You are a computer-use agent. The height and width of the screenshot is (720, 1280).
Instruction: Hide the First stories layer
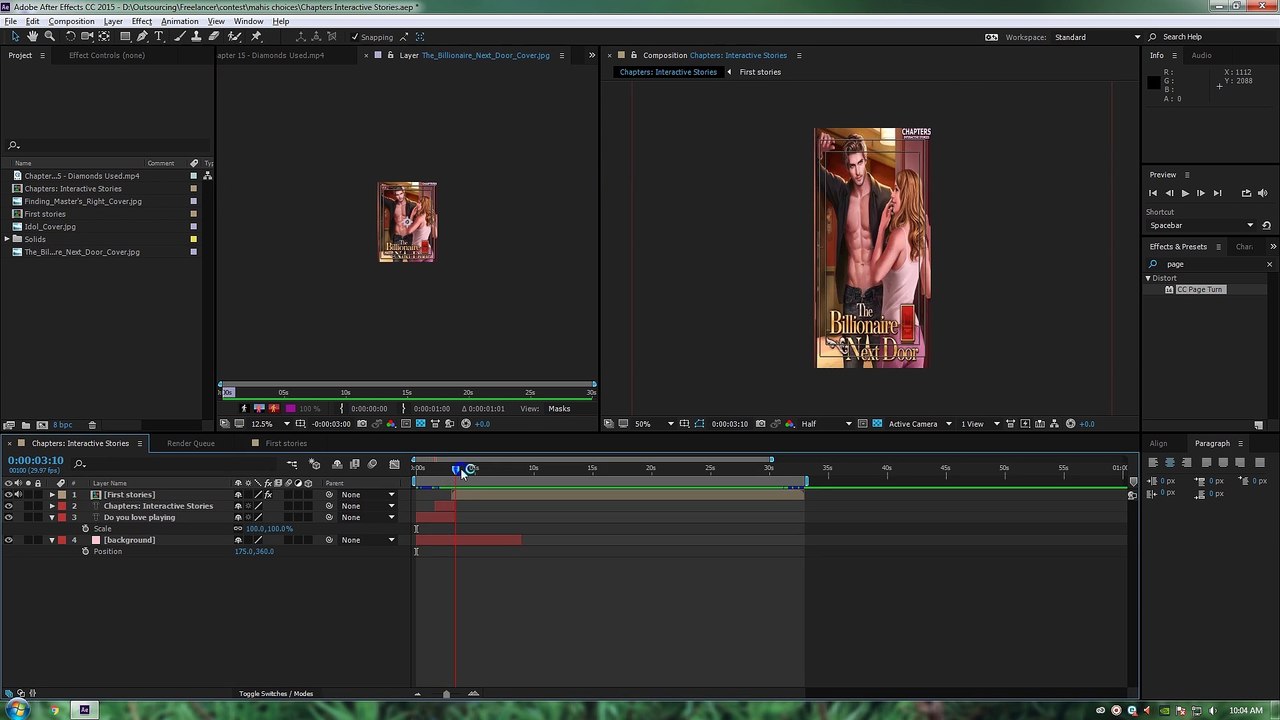click(9, 495)
